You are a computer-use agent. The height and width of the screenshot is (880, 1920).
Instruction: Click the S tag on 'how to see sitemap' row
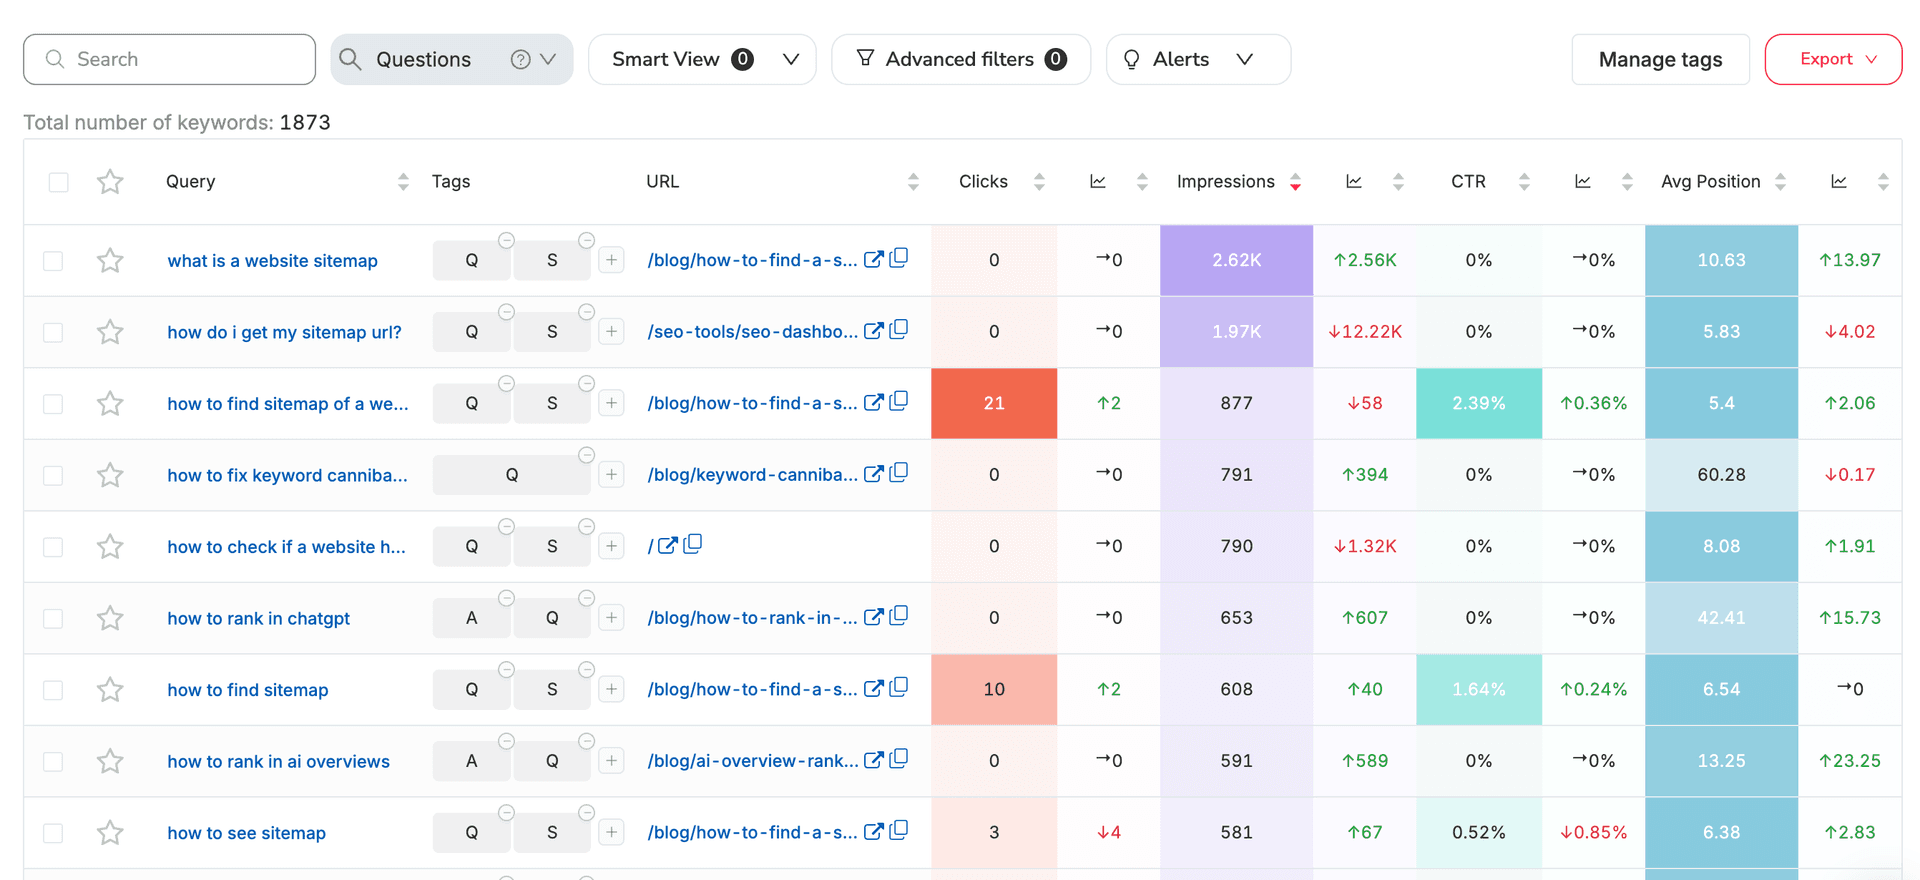pyautogui.click(x=552, y=833)
